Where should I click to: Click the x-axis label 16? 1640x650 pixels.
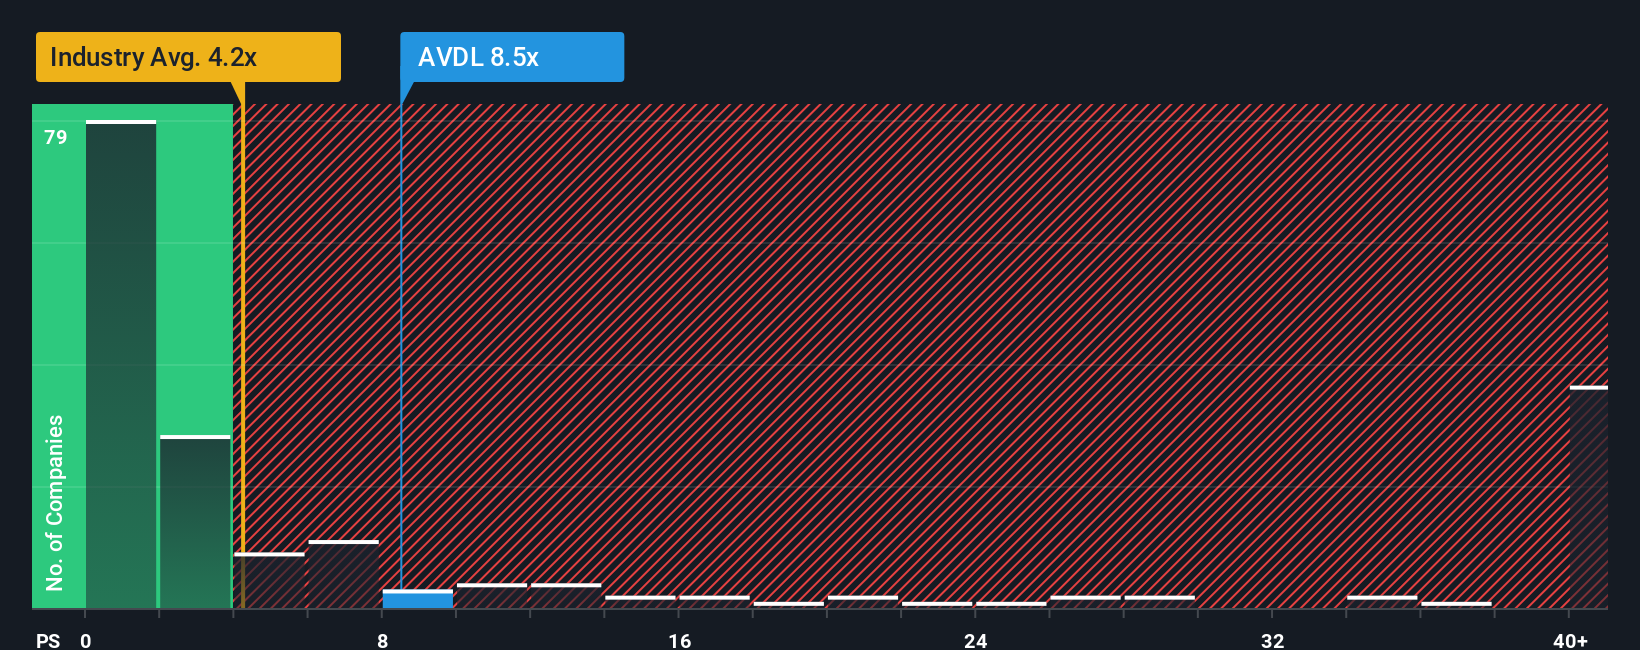coord(680,640)
